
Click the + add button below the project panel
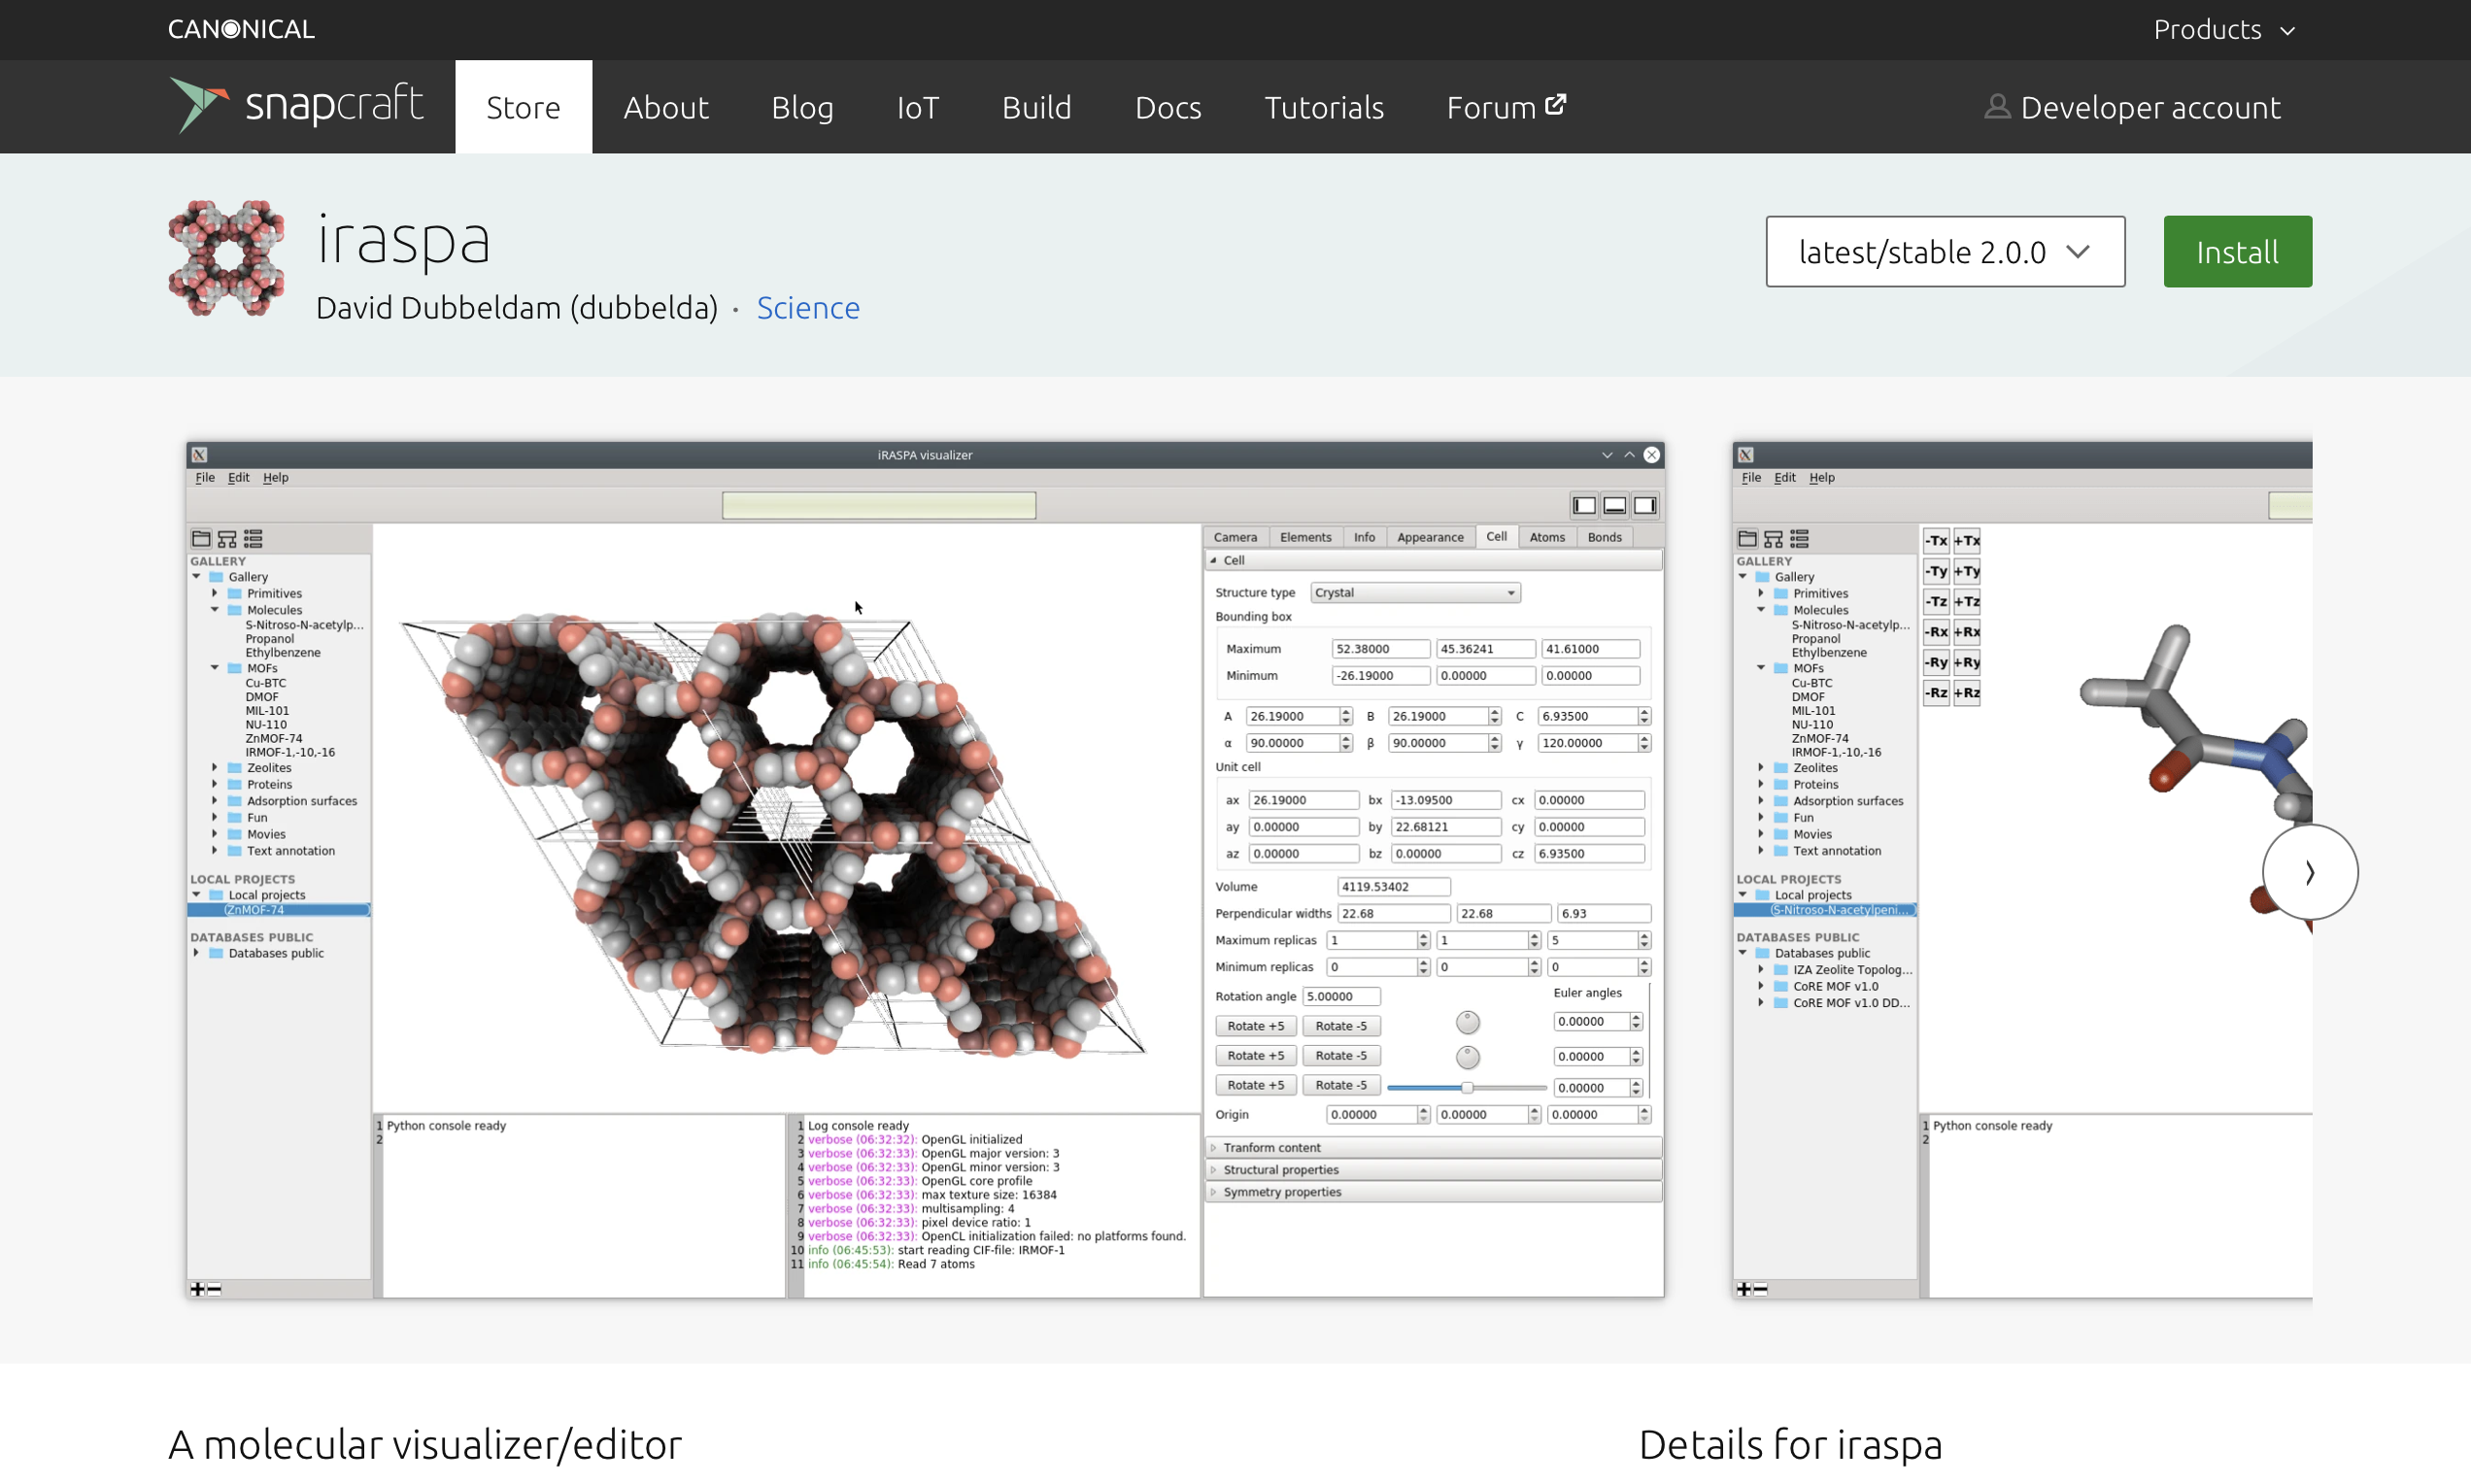tap(196, 1289)
